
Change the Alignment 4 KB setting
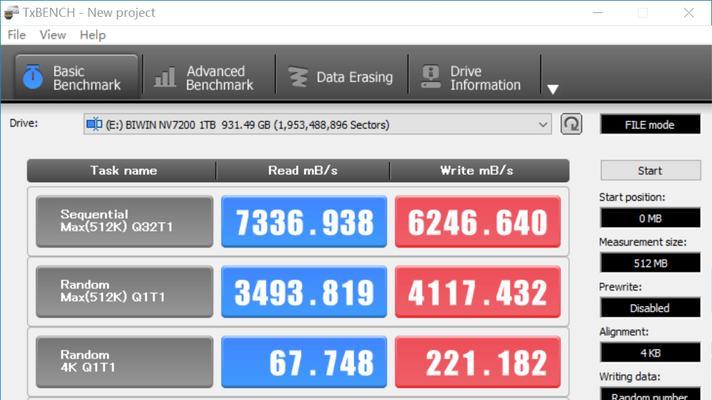click(x=650, y=353)
